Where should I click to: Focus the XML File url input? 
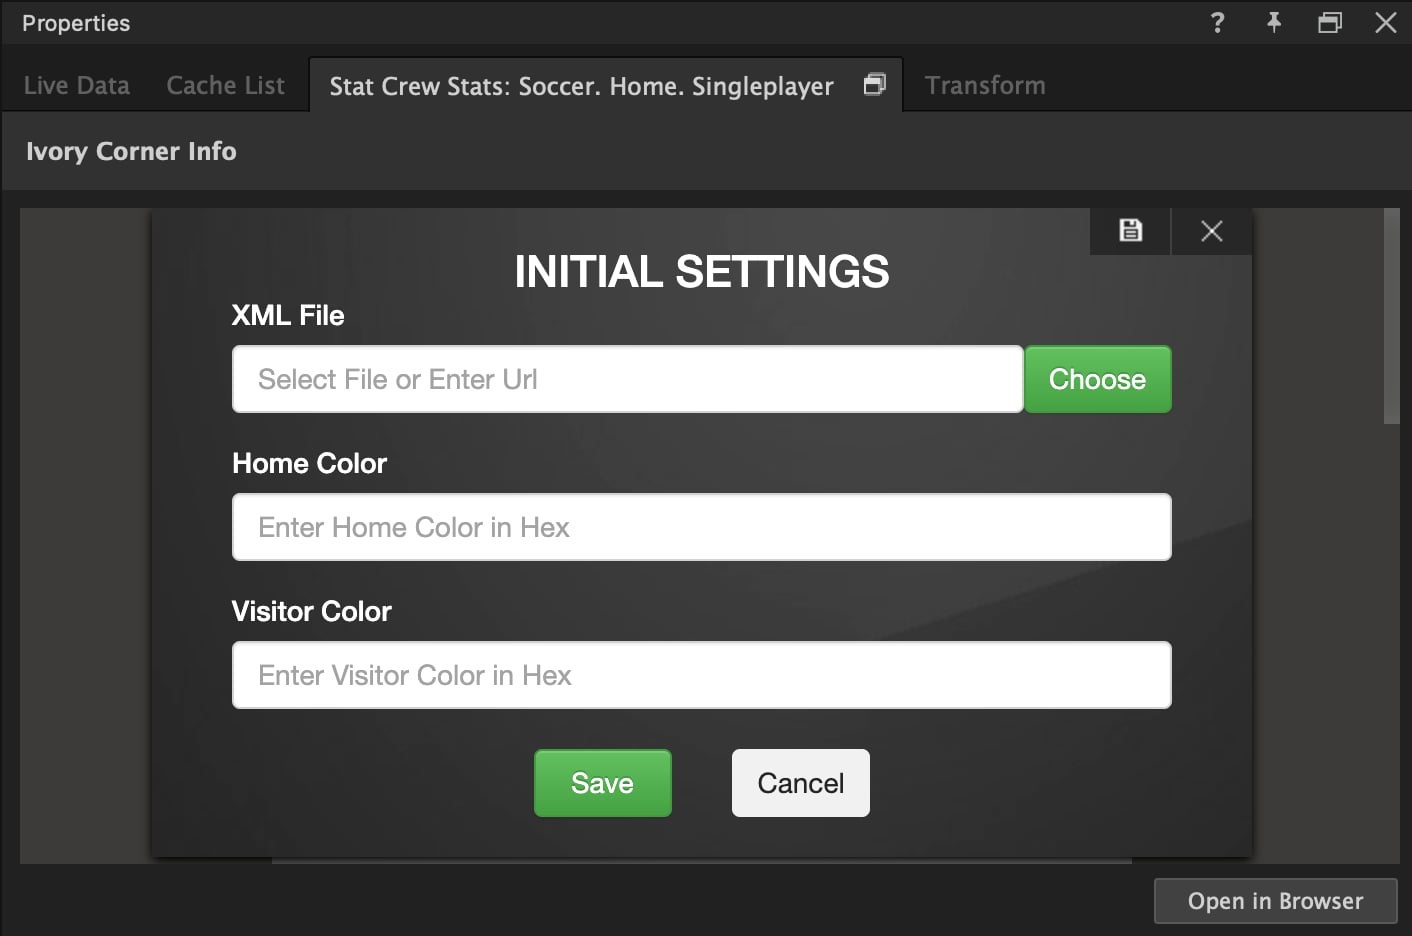coord(628,379)
